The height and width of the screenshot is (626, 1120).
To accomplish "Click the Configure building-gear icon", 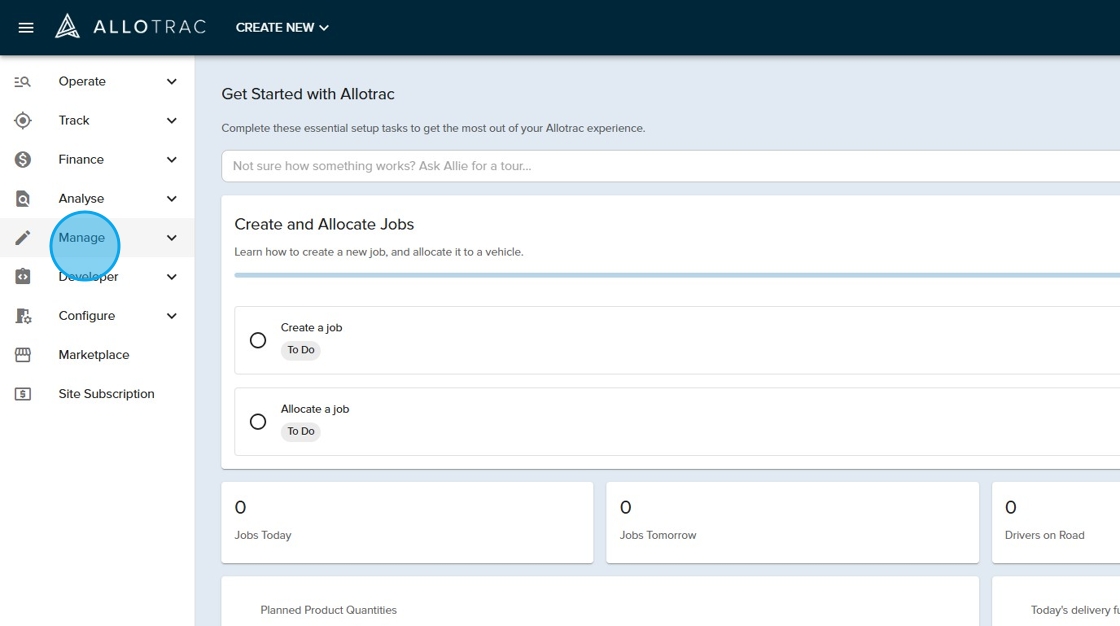I will pyautogui.click(x=23, y=316).
